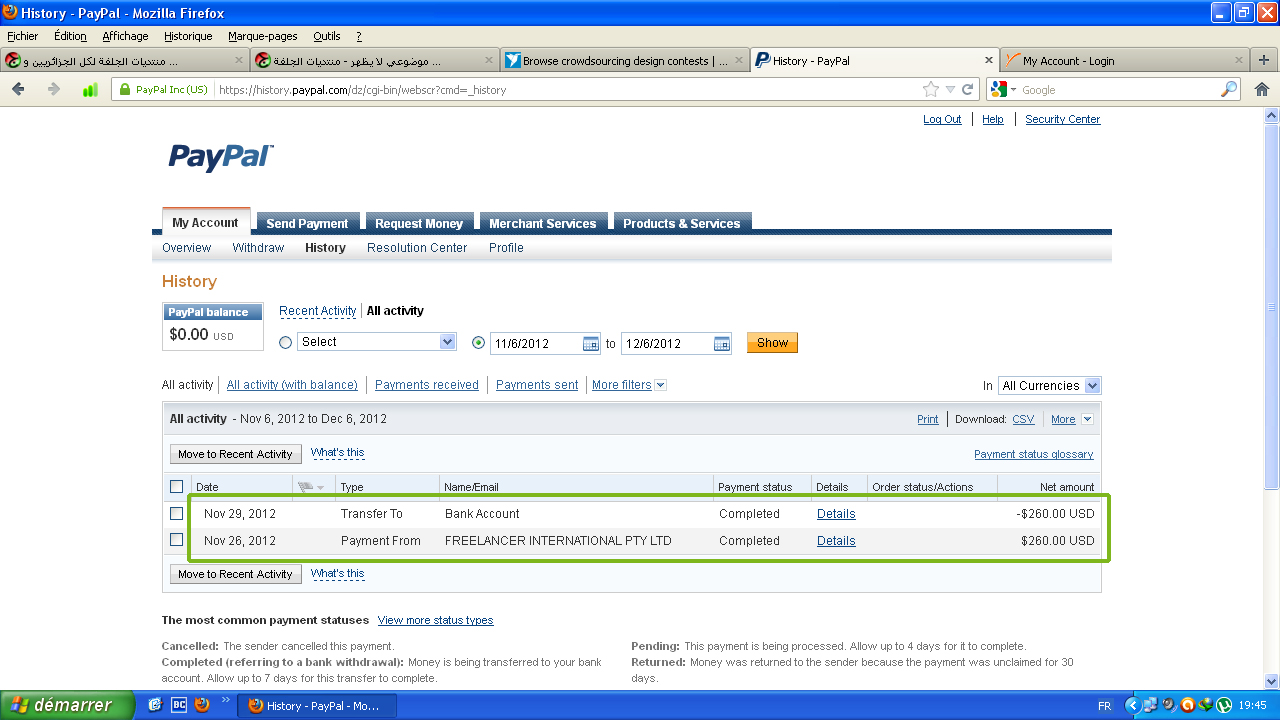Click the start date field 11/6/2012
Image resolution: width=1280 pixels, height=720 pixels.
545,343
